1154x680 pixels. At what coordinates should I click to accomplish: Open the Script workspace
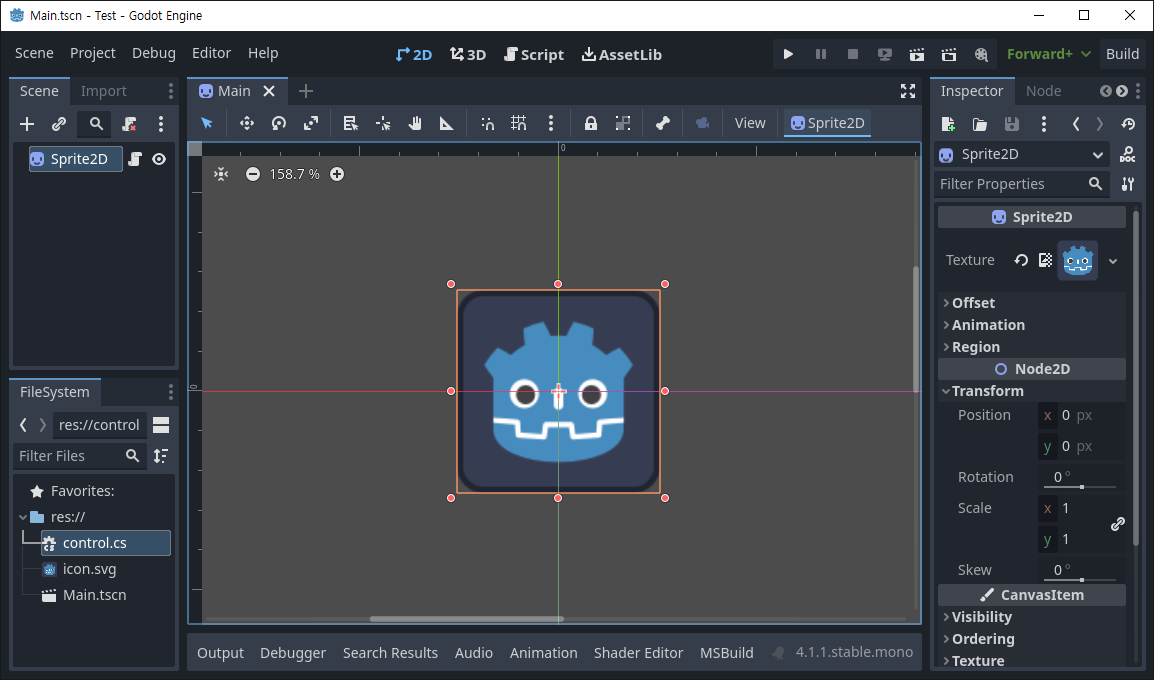coord(534,54)
